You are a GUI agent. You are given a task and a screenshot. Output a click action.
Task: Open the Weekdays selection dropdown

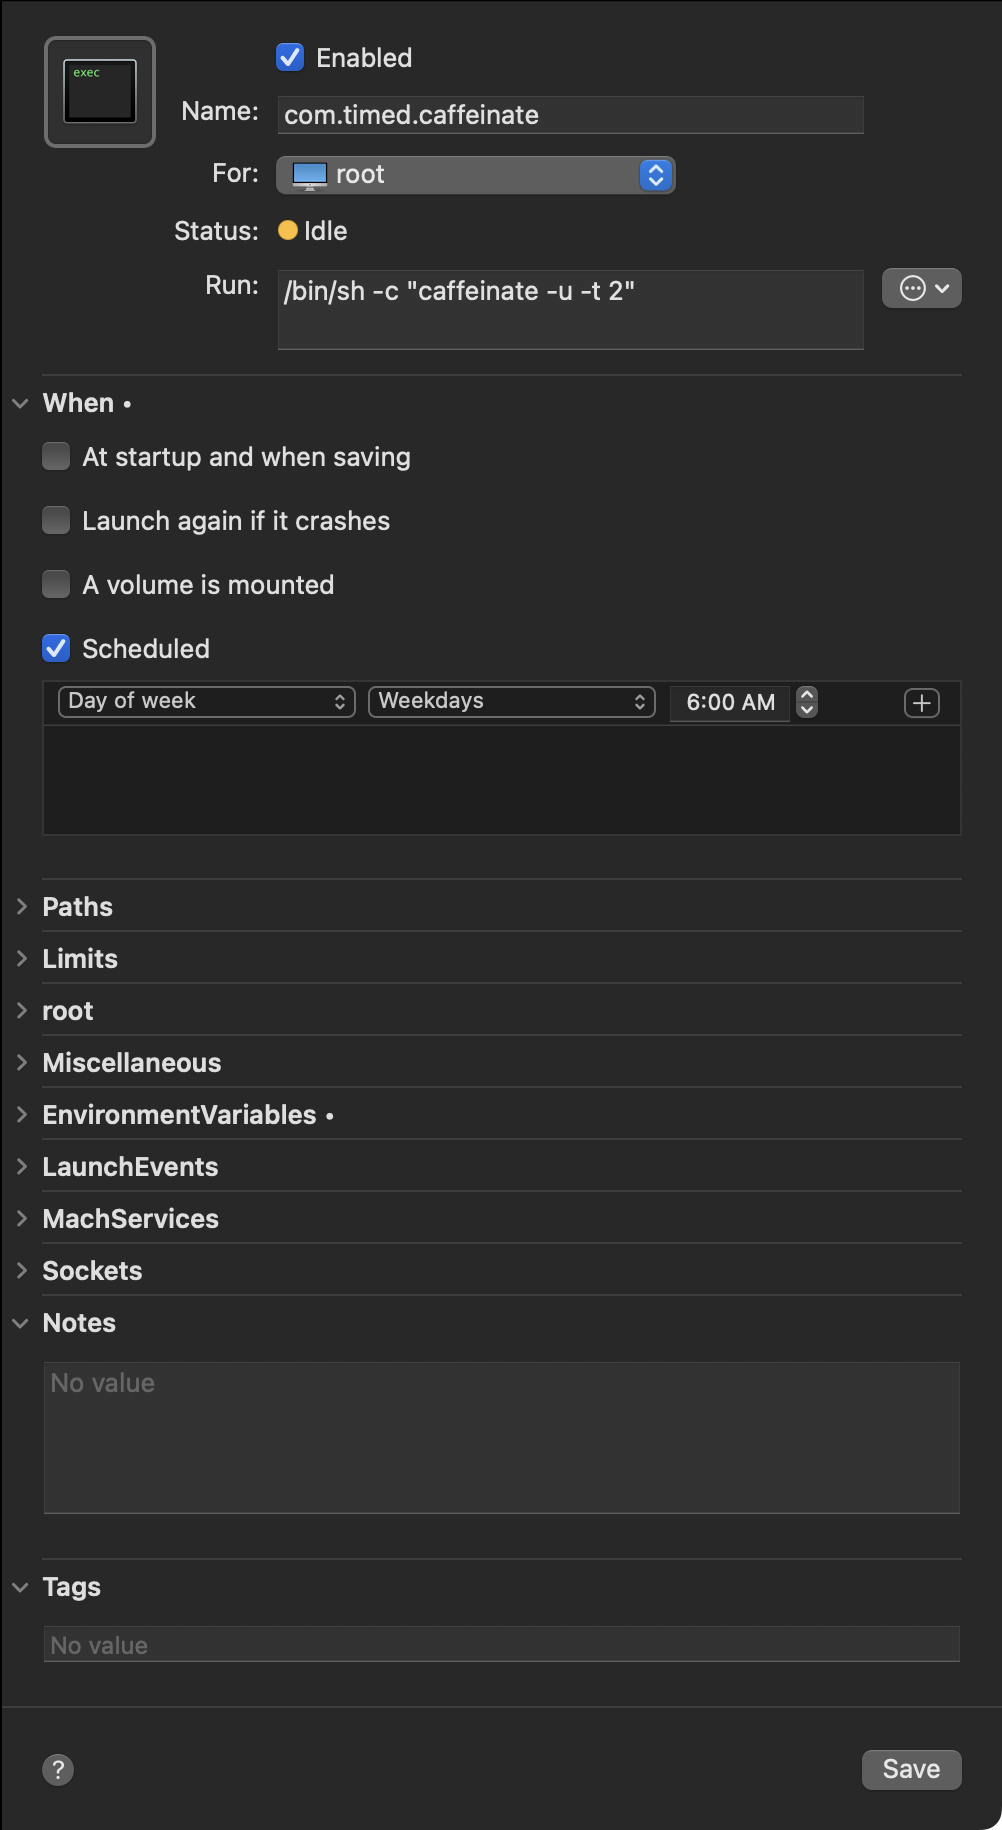tap(511, 702)
